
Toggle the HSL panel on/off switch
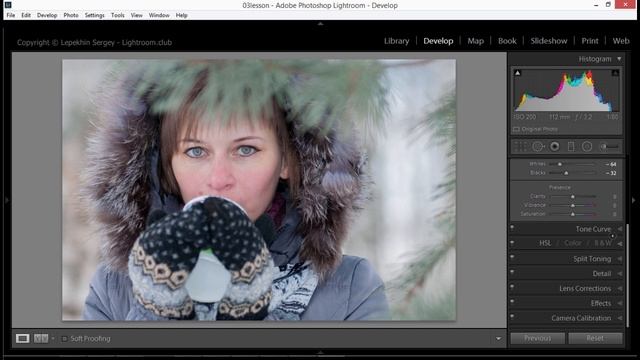[x=512, y=242]
